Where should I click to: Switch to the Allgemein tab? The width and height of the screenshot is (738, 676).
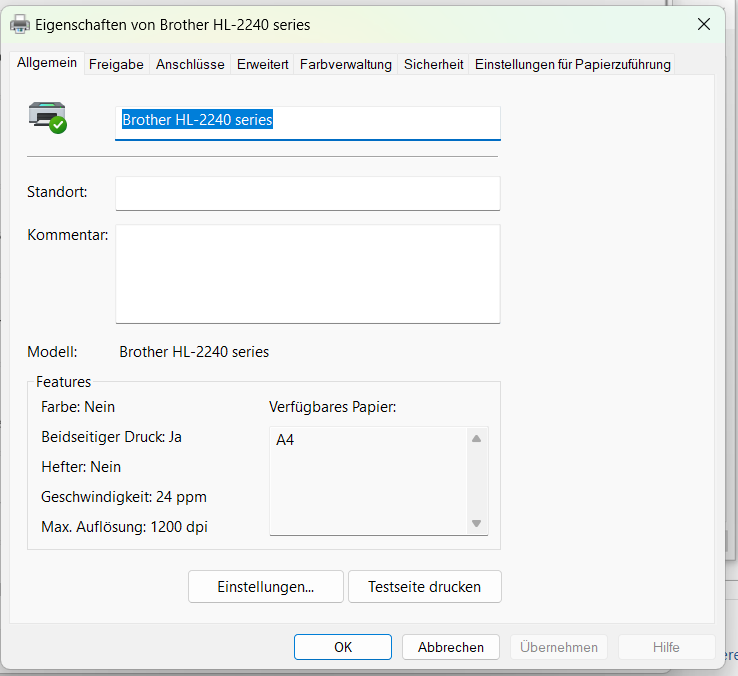[x=47, y=63]
